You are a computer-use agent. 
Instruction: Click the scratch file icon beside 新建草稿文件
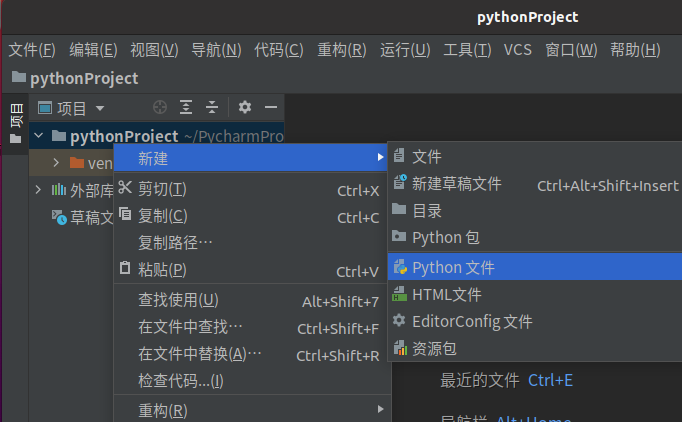coord(400,181)
